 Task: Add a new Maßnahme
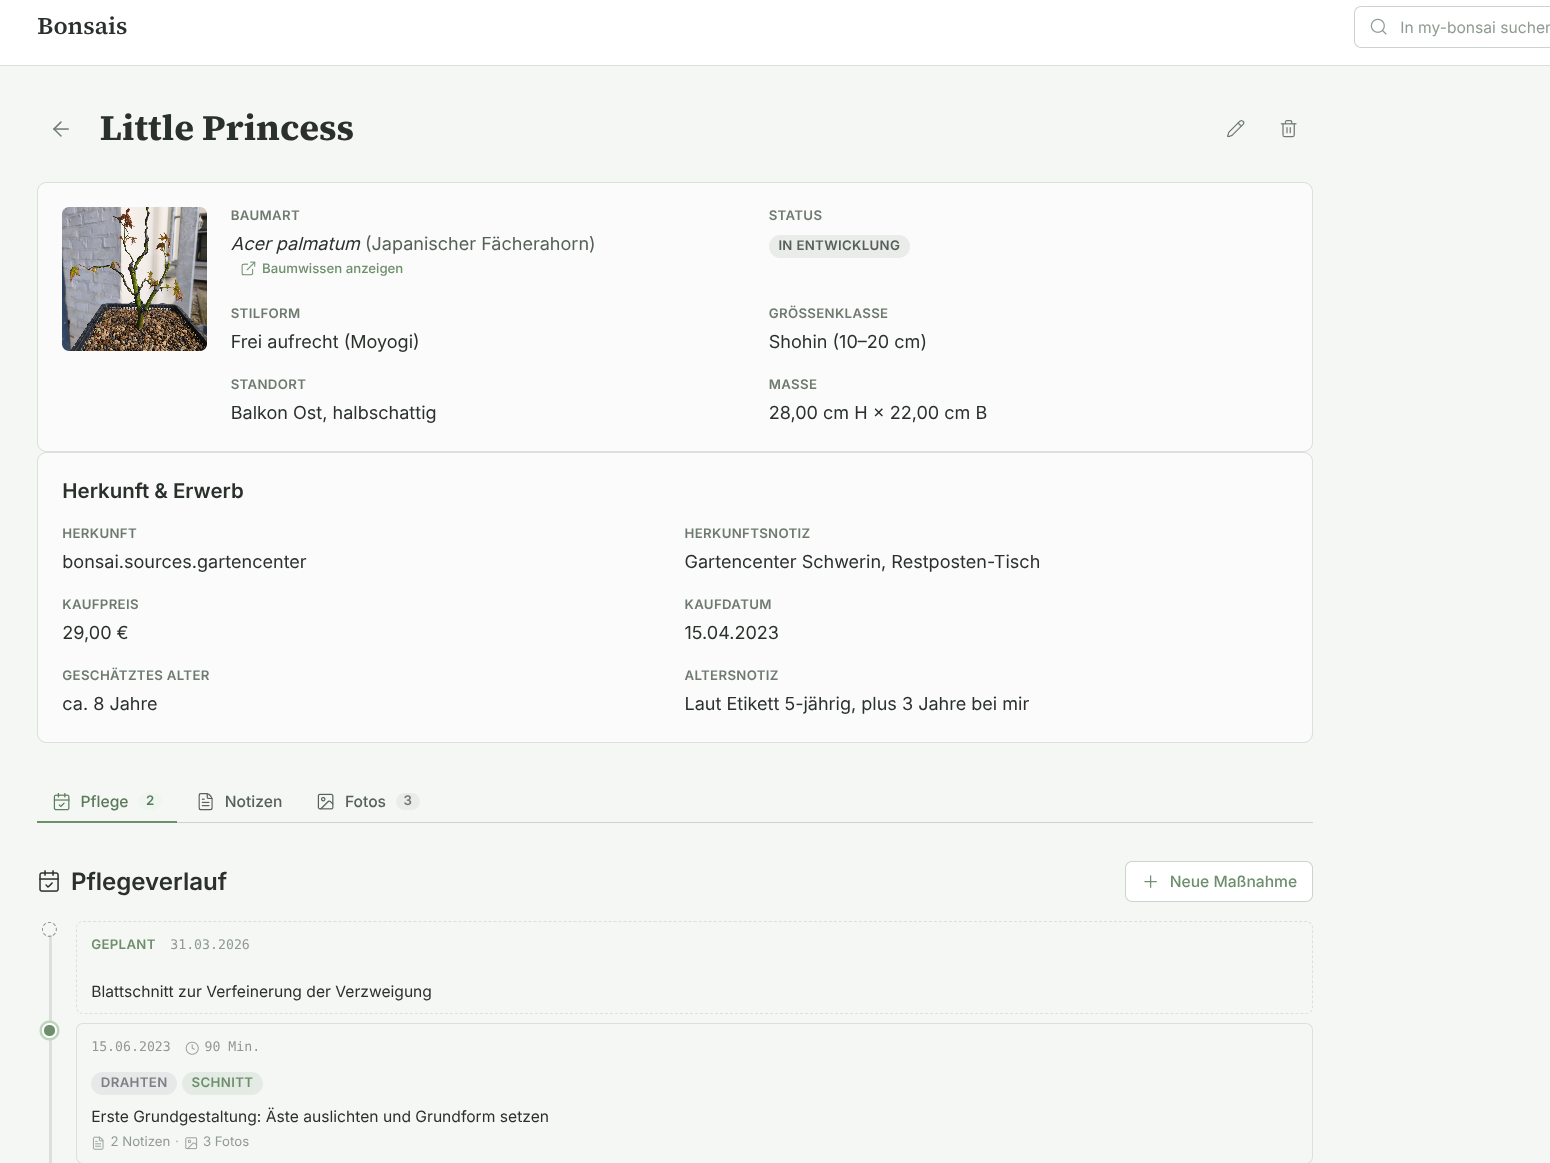point(1218,882)
